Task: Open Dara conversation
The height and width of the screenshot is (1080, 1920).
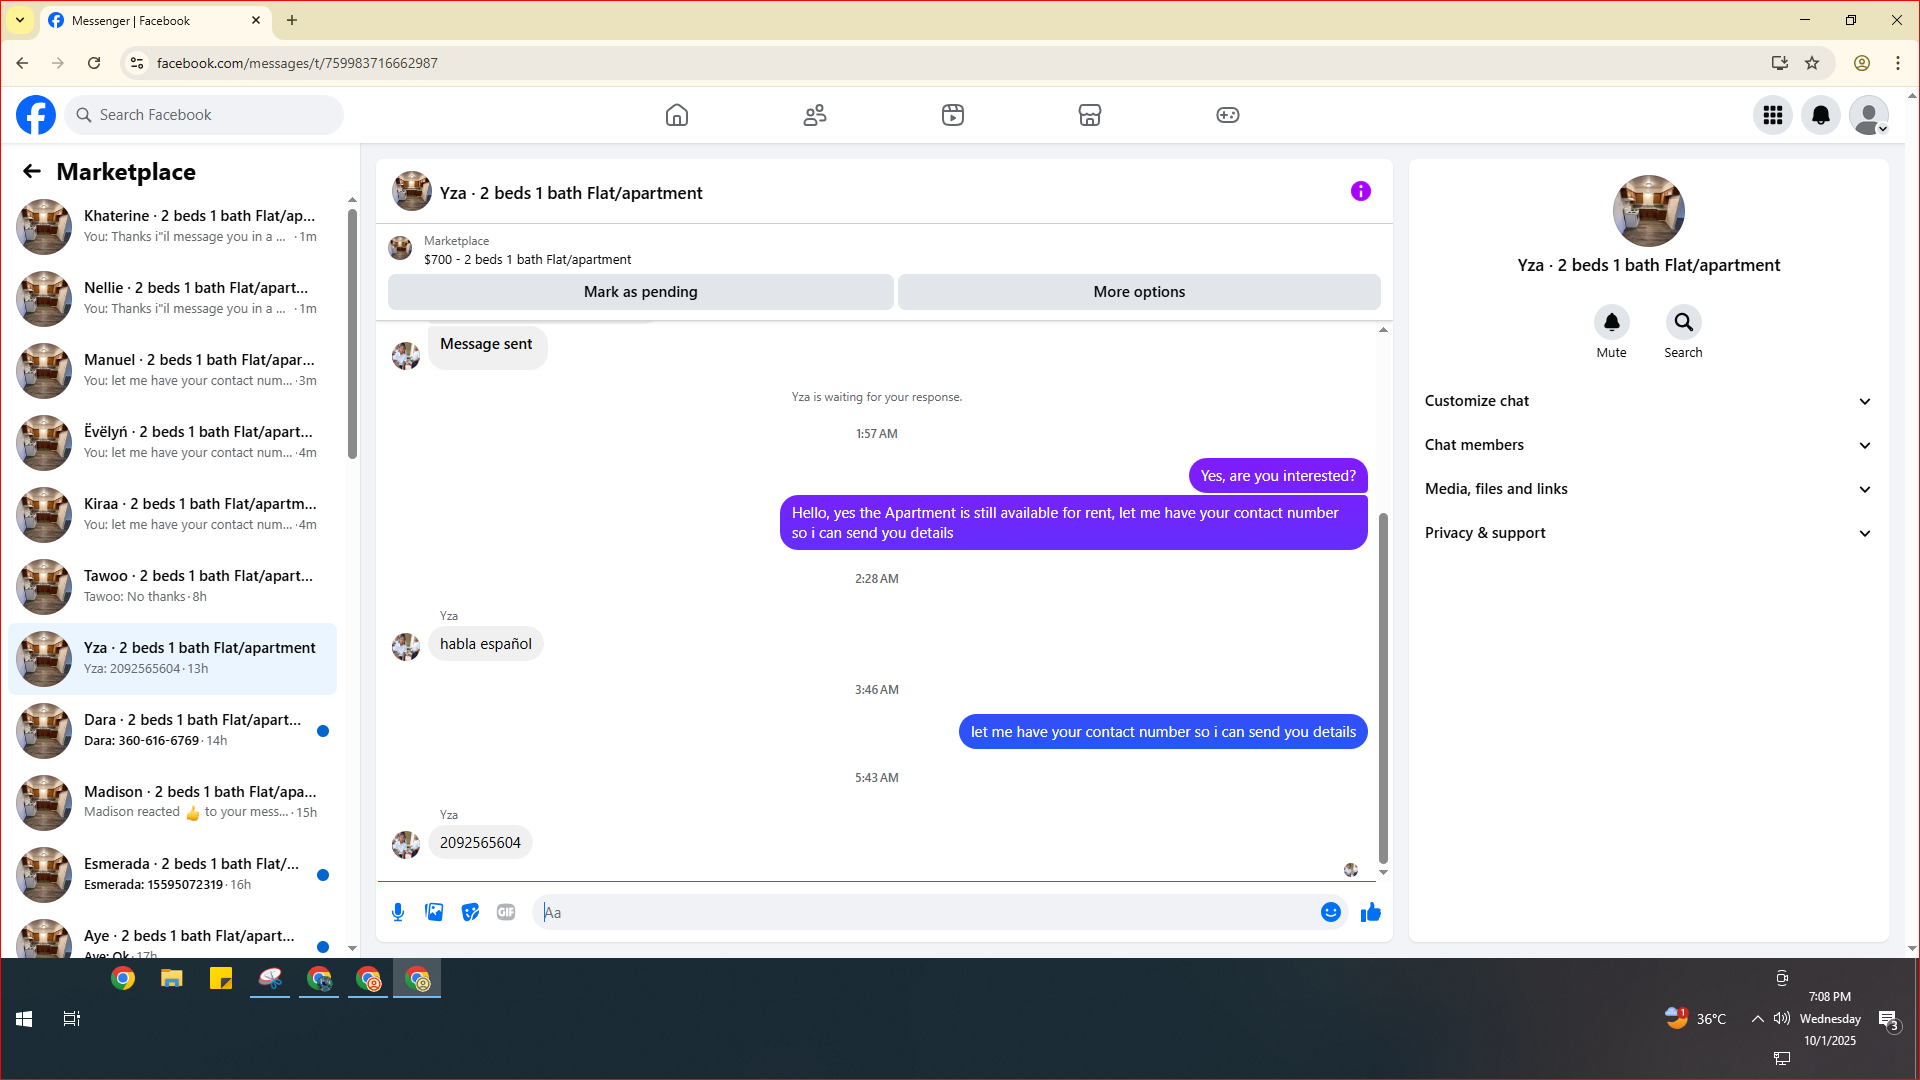Action: coord(172,730)
